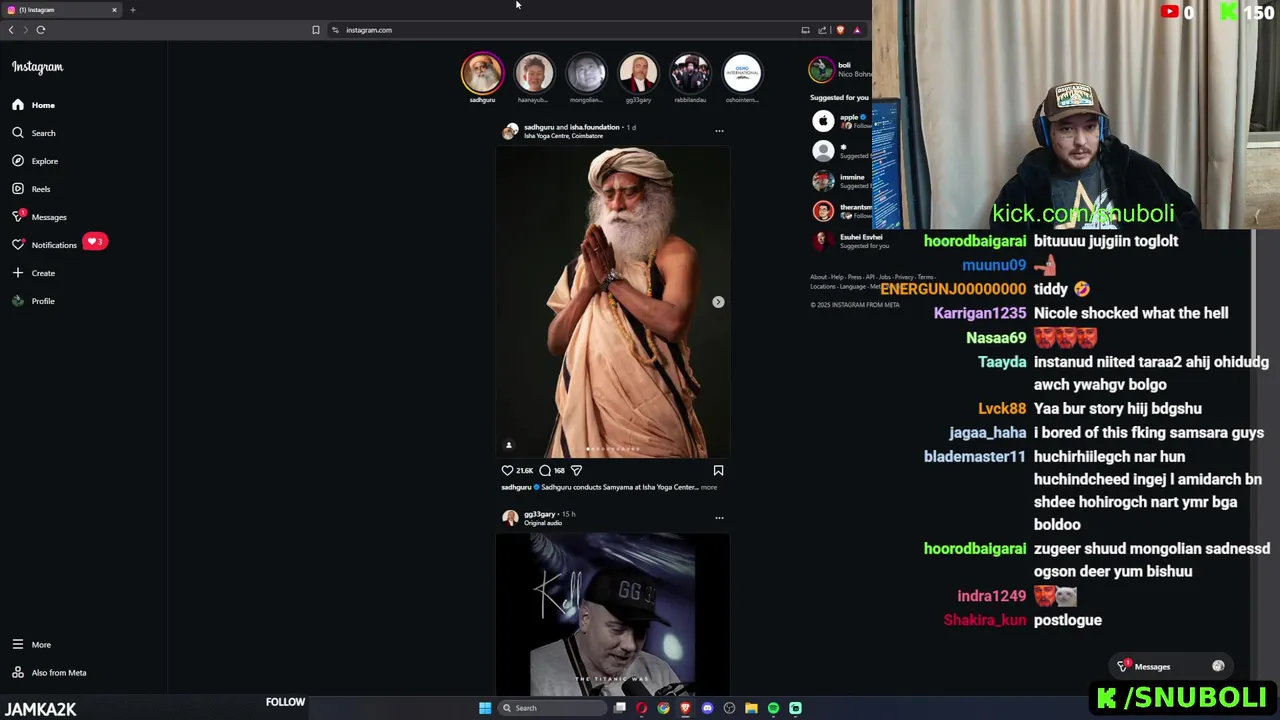The image size is (1280, 720).
Task: Open gg33gary profile from post header
Action: coord(539,514)
